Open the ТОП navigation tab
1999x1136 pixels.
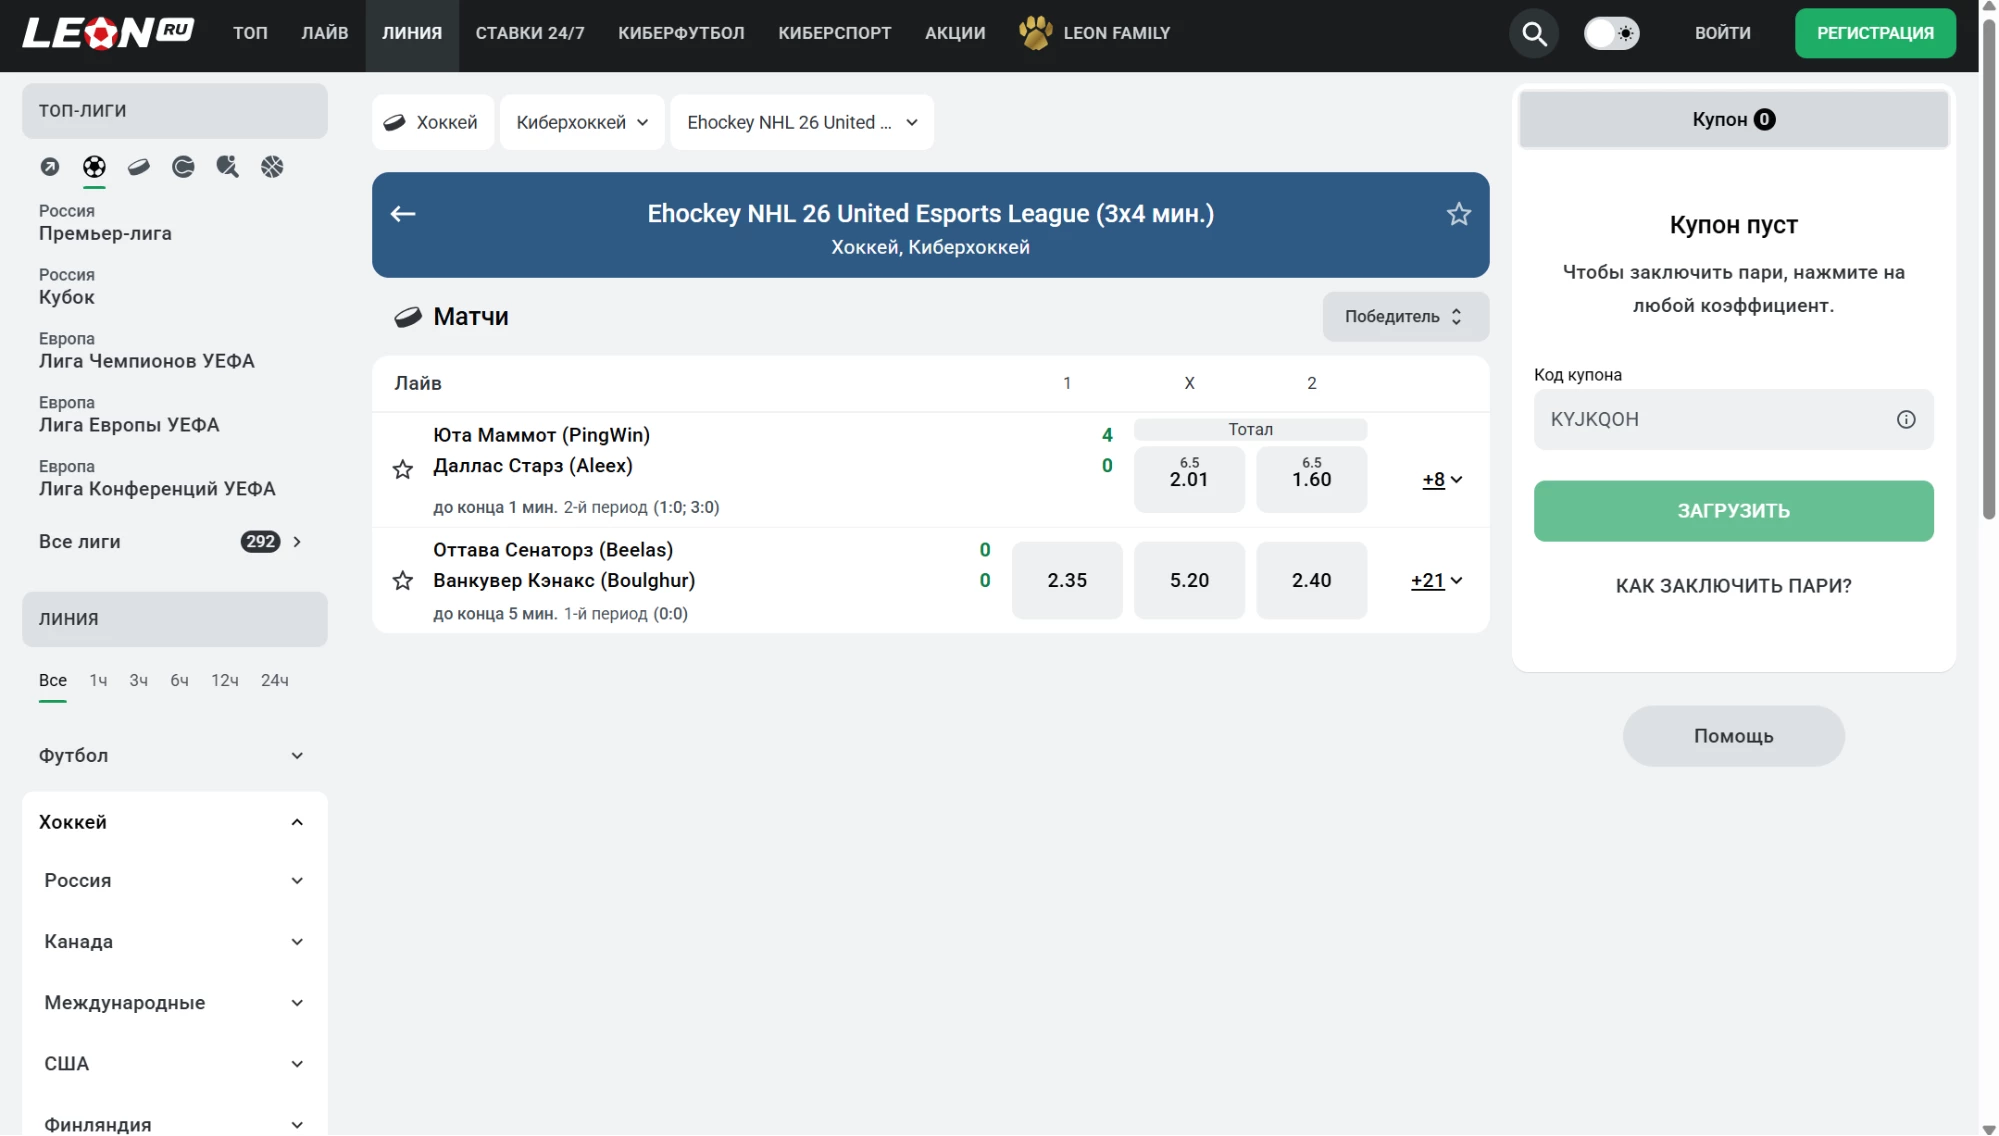click(x=250, y=33)
